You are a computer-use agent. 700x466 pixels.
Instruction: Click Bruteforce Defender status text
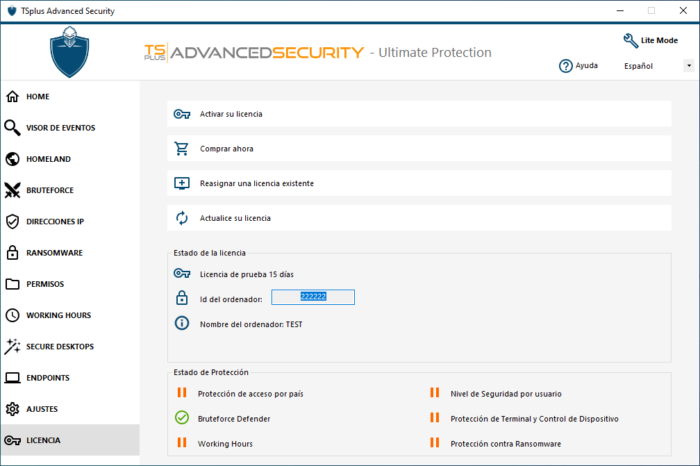click(234, 419)
